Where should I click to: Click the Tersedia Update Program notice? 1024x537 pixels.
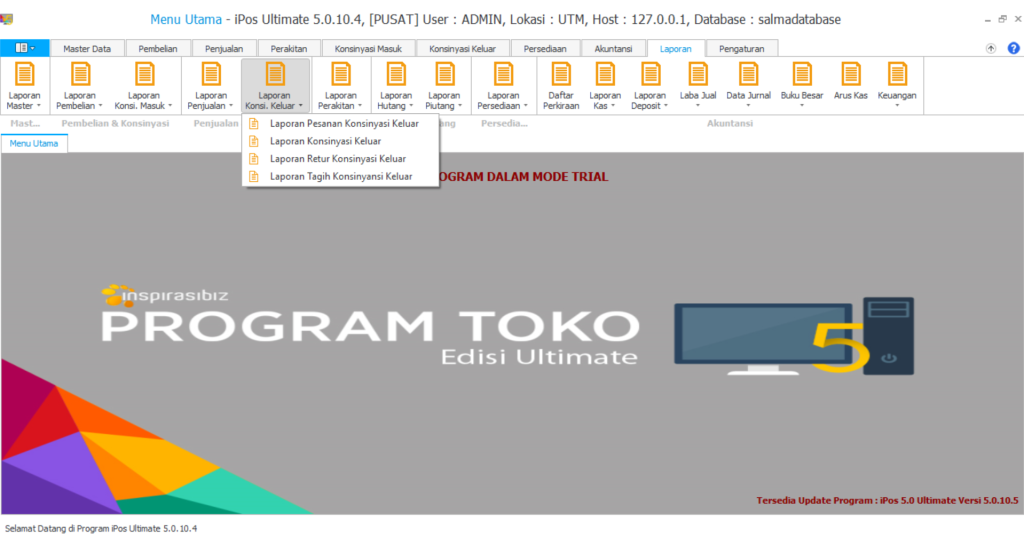887,500
